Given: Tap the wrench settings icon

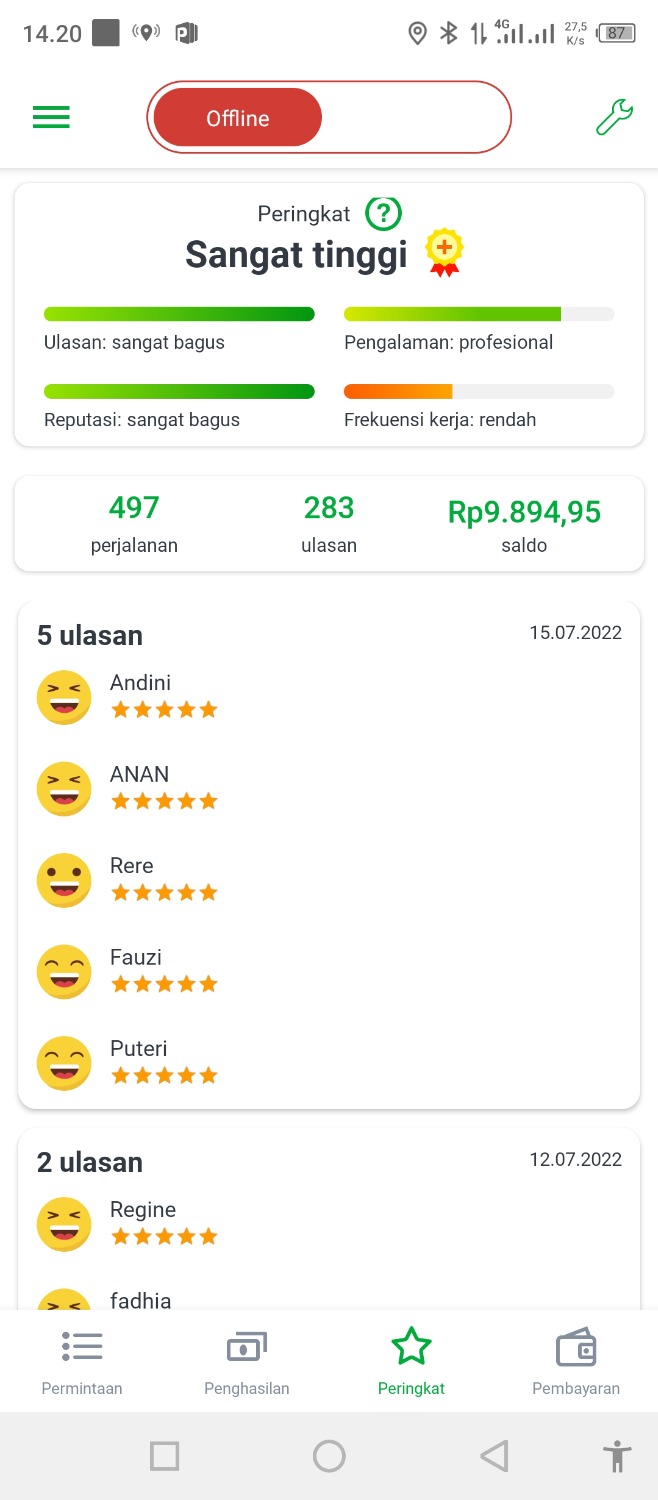Looking at the screenshot, I should point(614,118).
